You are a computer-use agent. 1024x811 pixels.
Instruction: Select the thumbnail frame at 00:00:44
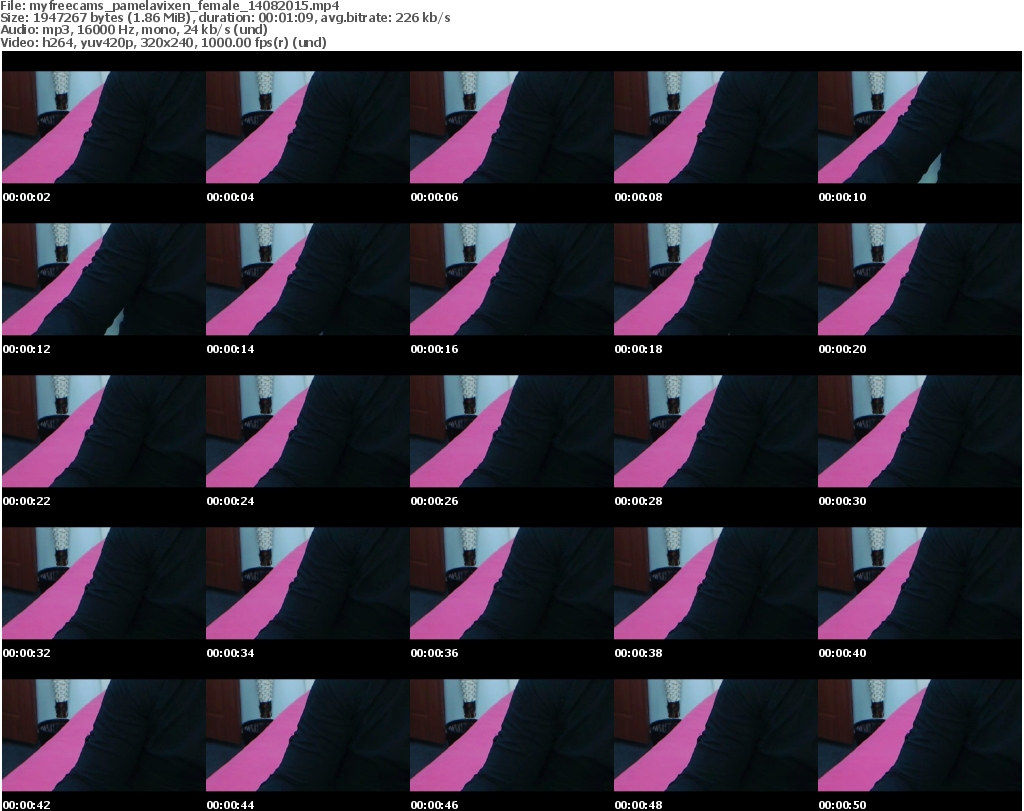[x=307, y=736]
